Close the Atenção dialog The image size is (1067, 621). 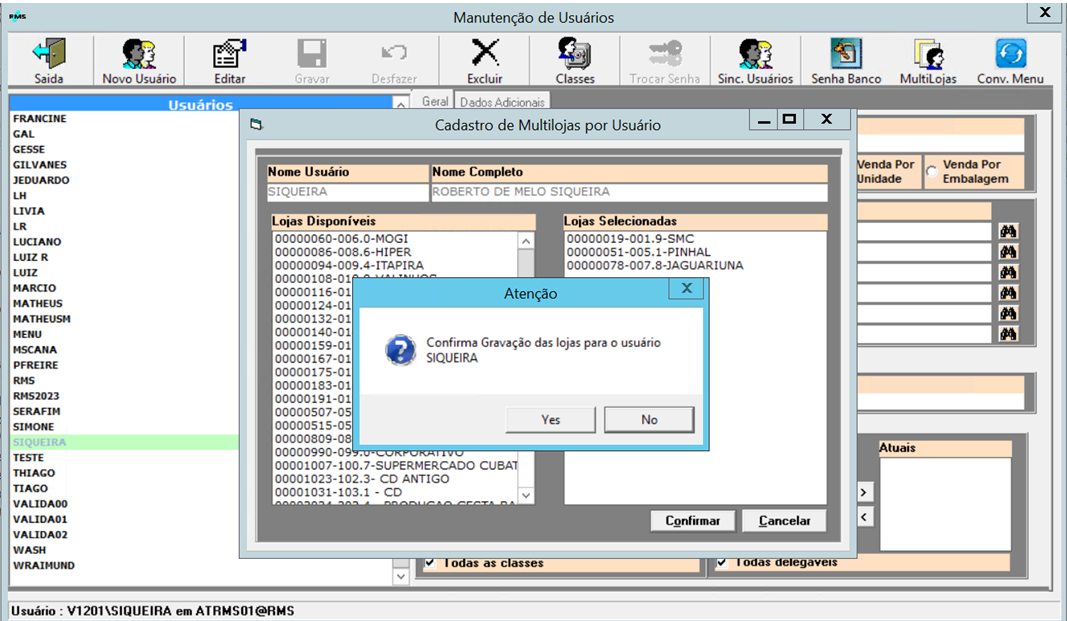(x=687, y=288)
